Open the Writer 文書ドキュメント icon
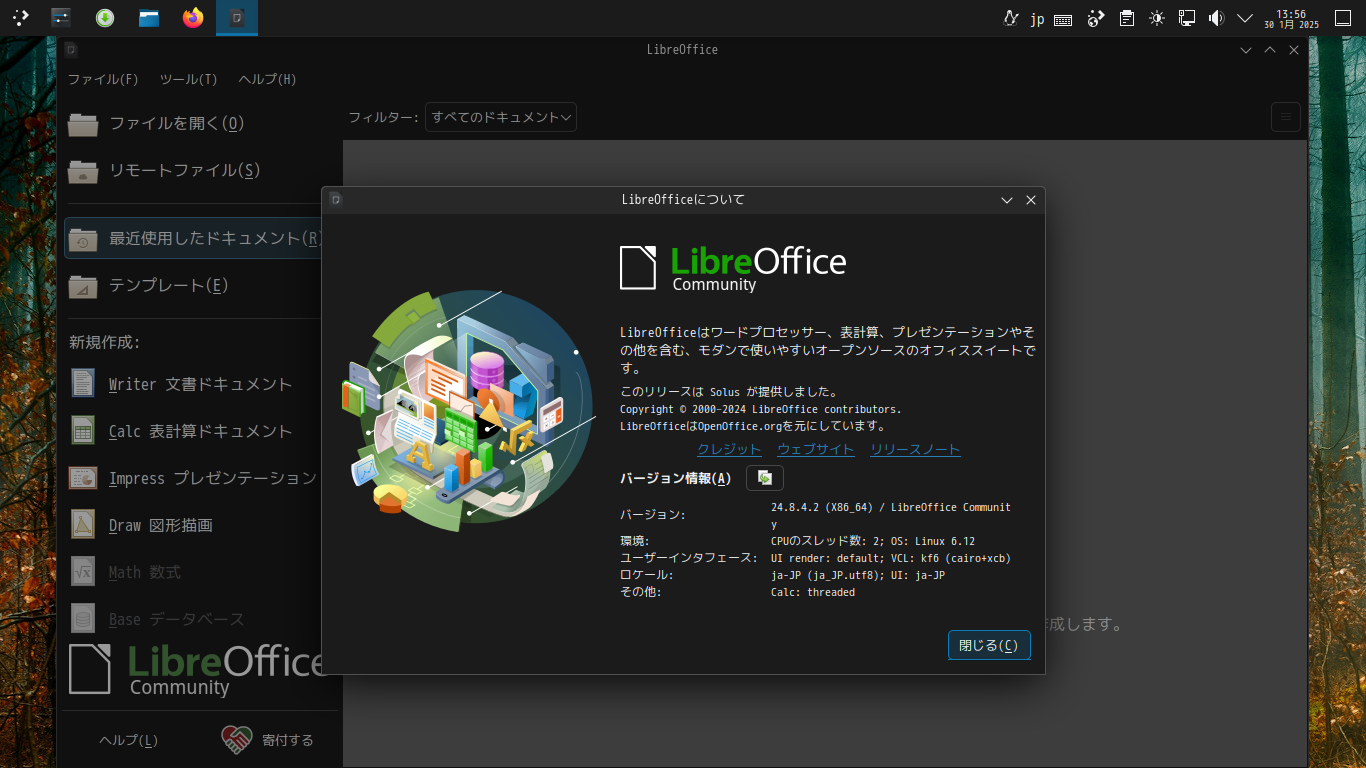 coord(83,383)
